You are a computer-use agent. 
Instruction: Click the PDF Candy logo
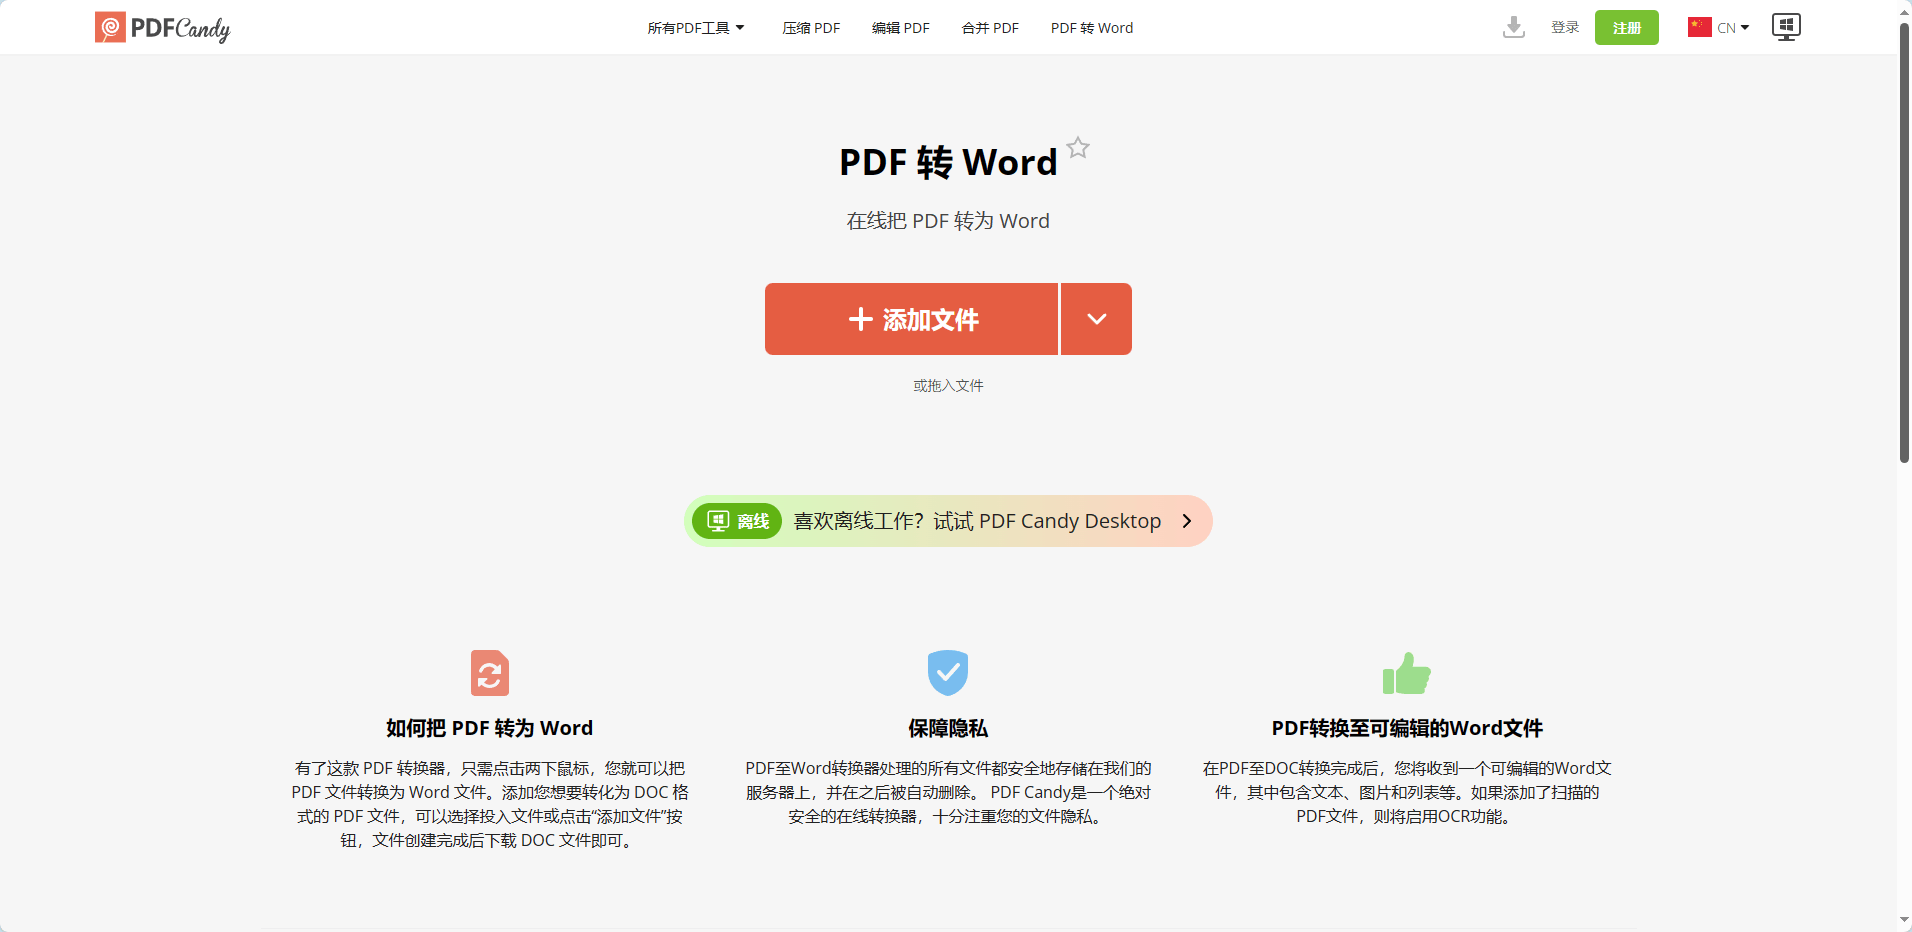161,27
